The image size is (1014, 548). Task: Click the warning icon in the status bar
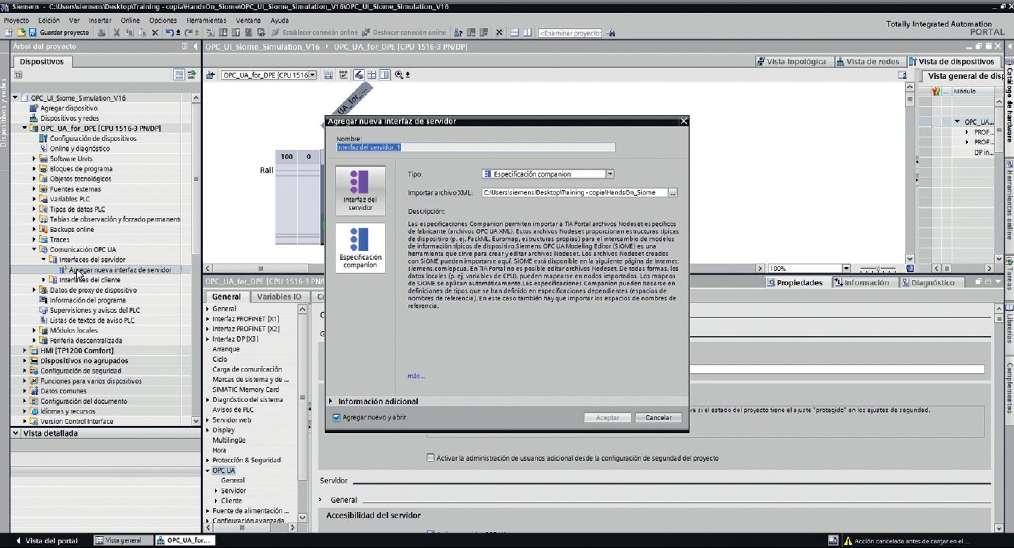click(x=848, y=541)
